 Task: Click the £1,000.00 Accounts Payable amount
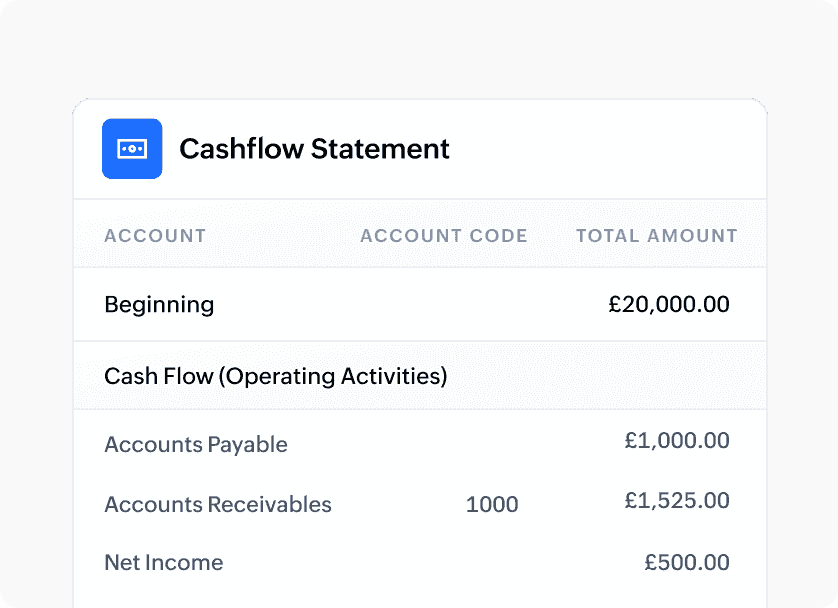point(677,441)
